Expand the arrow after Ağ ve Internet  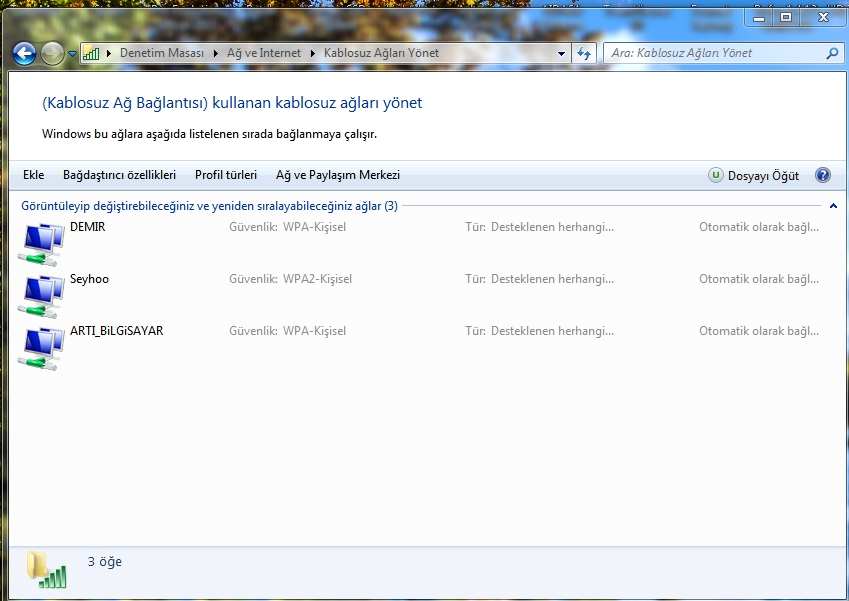click(312, 53)
